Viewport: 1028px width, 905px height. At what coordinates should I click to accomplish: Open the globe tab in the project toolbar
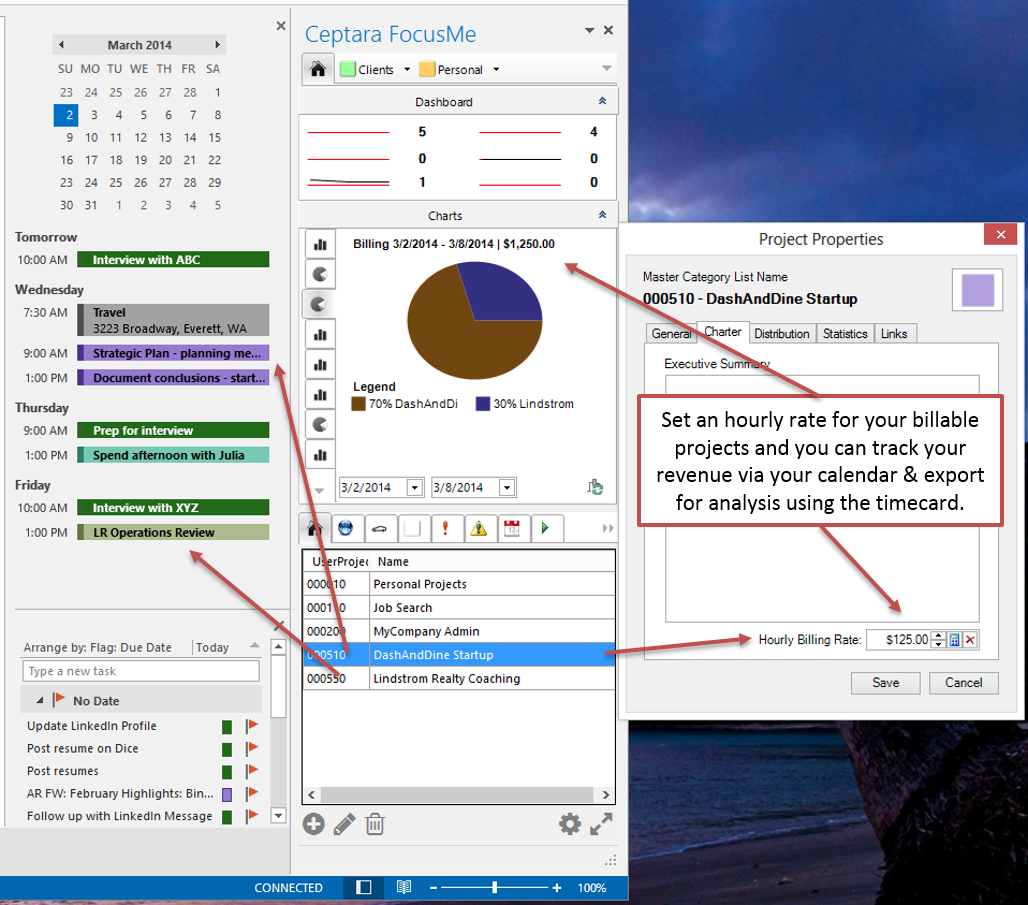coord(346,529)
